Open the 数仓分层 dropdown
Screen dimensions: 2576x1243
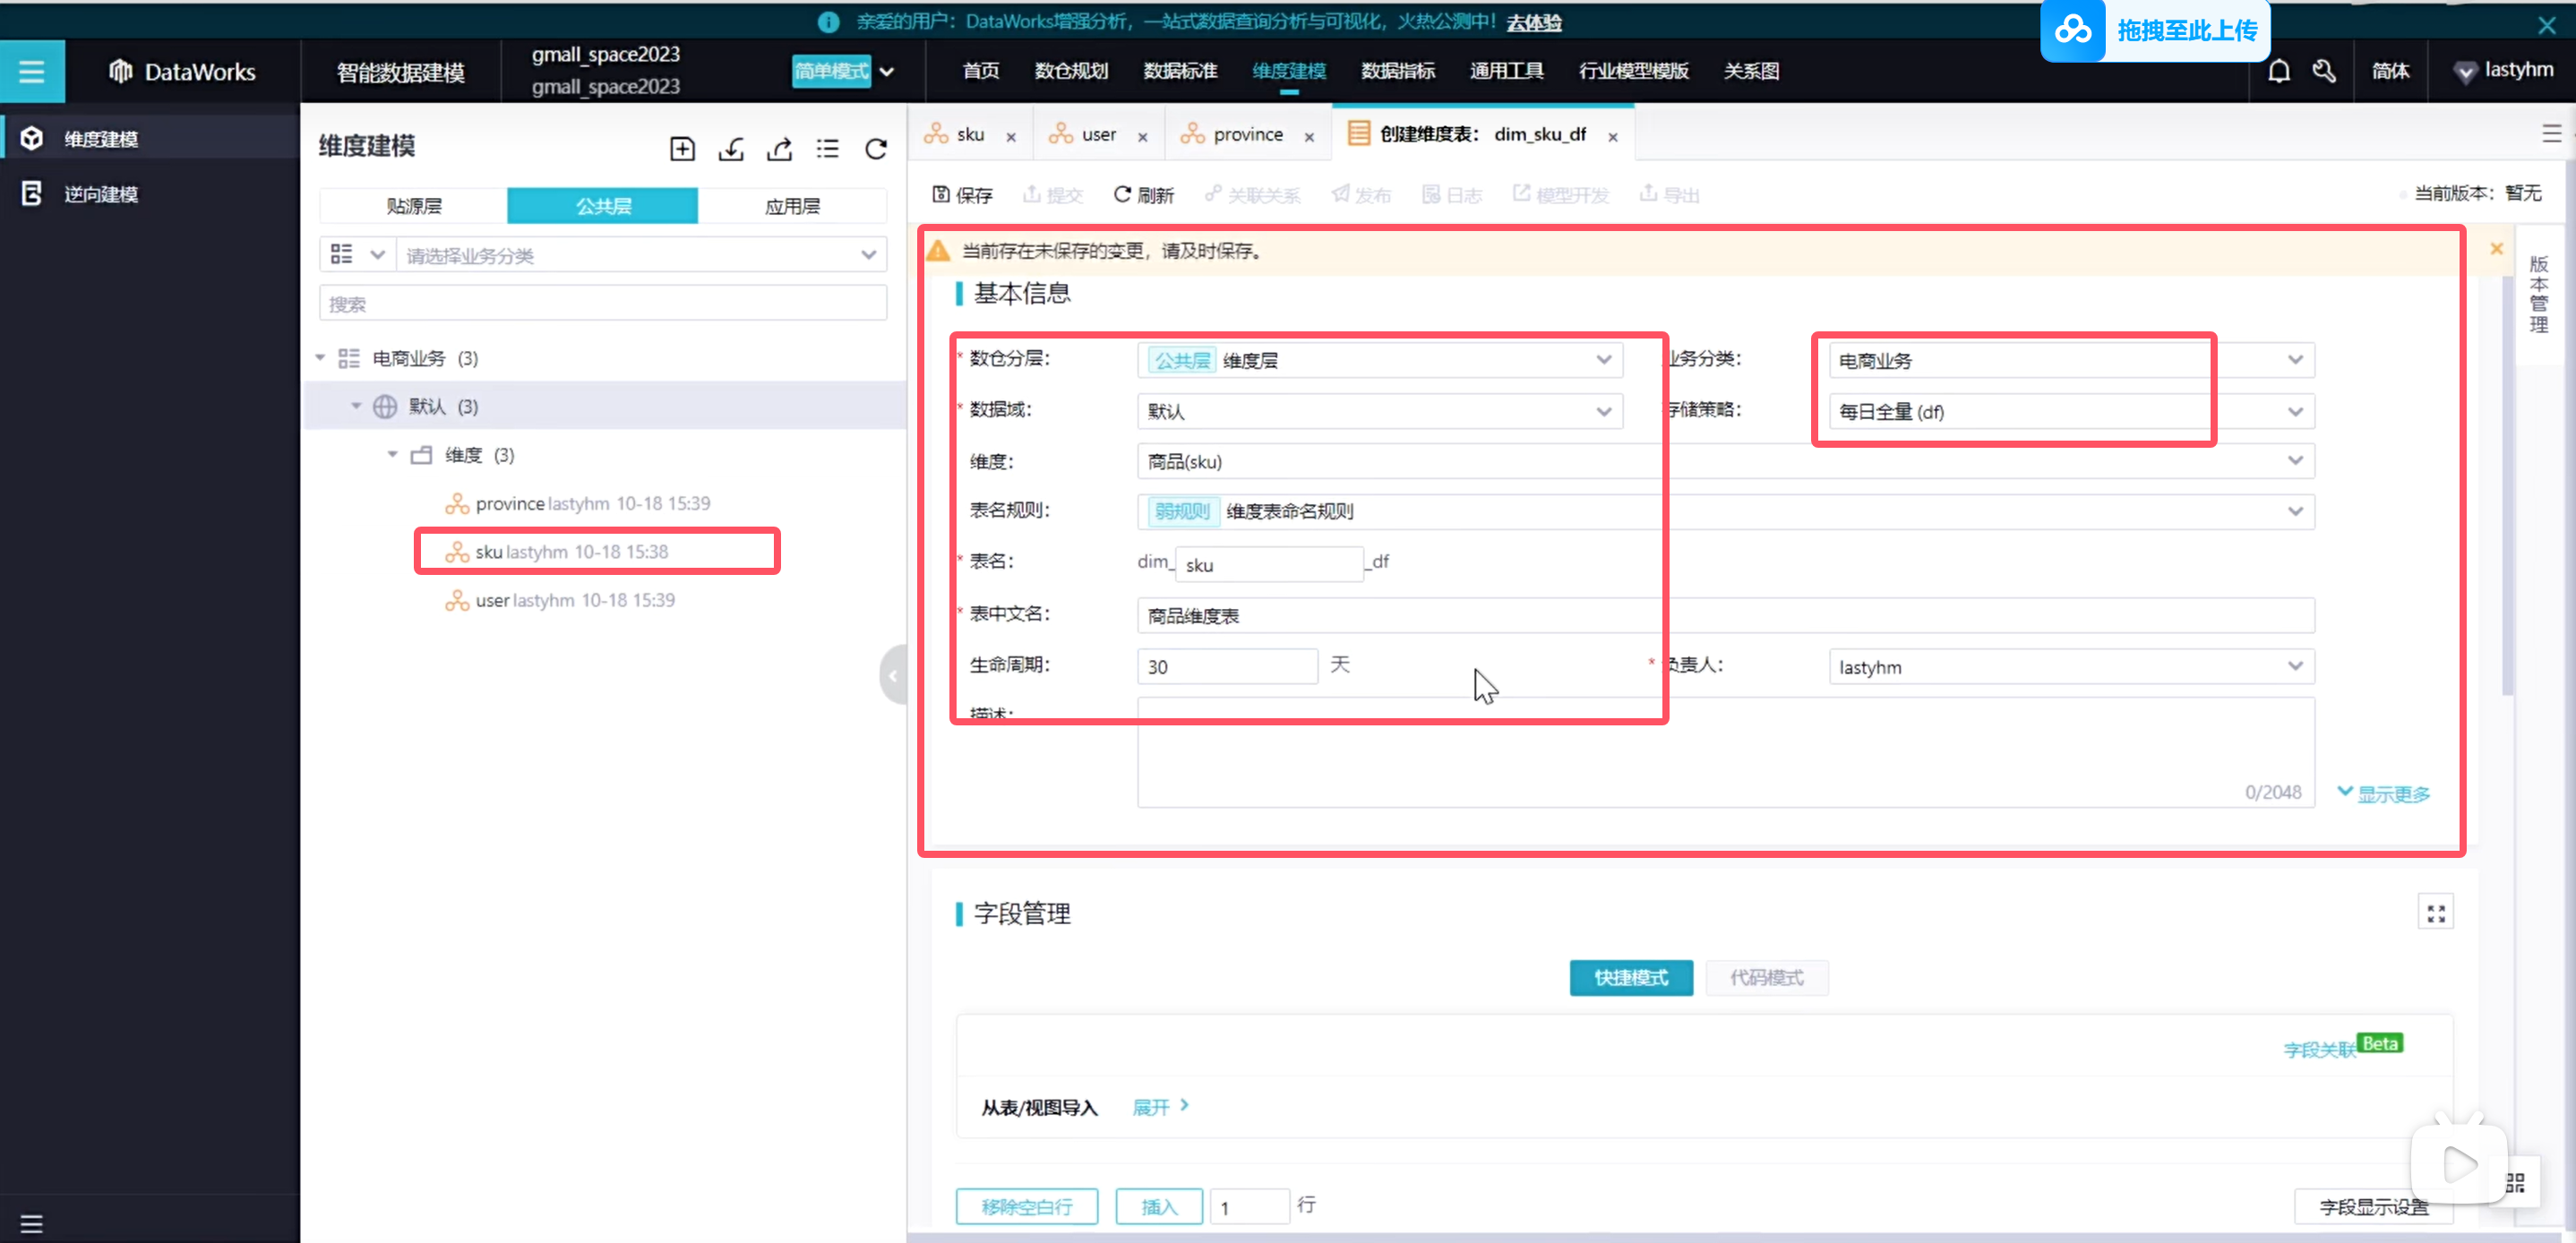[1379, 360]
